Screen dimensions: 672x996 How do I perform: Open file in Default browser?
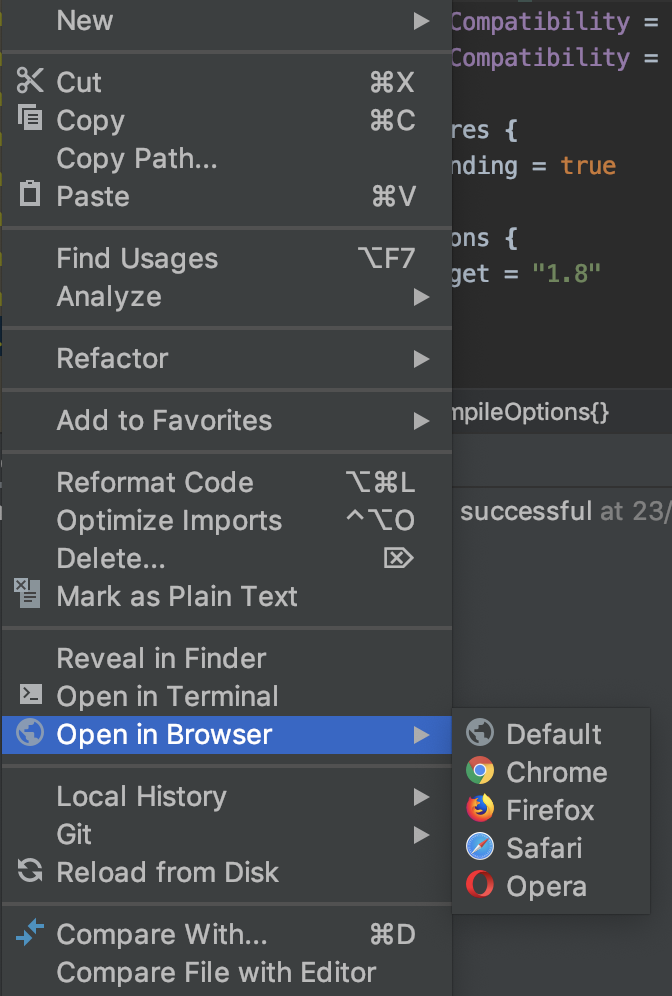point(553,734)
